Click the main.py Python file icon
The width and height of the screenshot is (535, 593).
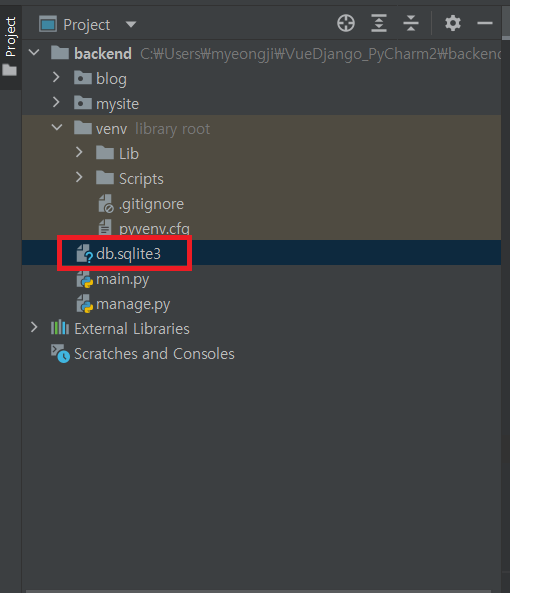coord(85,279)
